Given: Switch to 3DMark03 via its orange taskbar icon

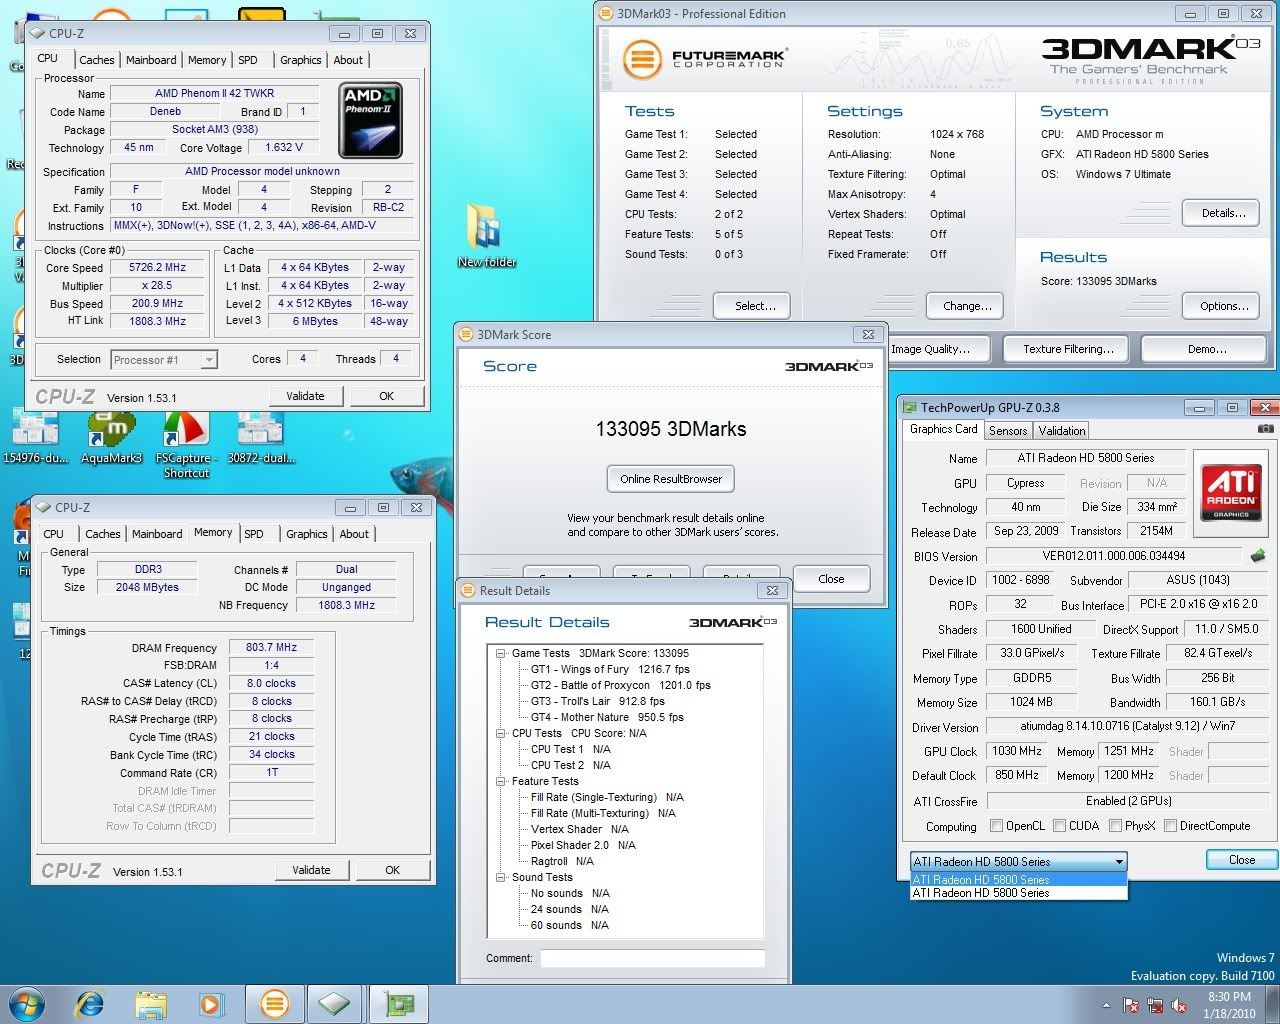Looking at the screenshot, I should tap(274, 1004).
